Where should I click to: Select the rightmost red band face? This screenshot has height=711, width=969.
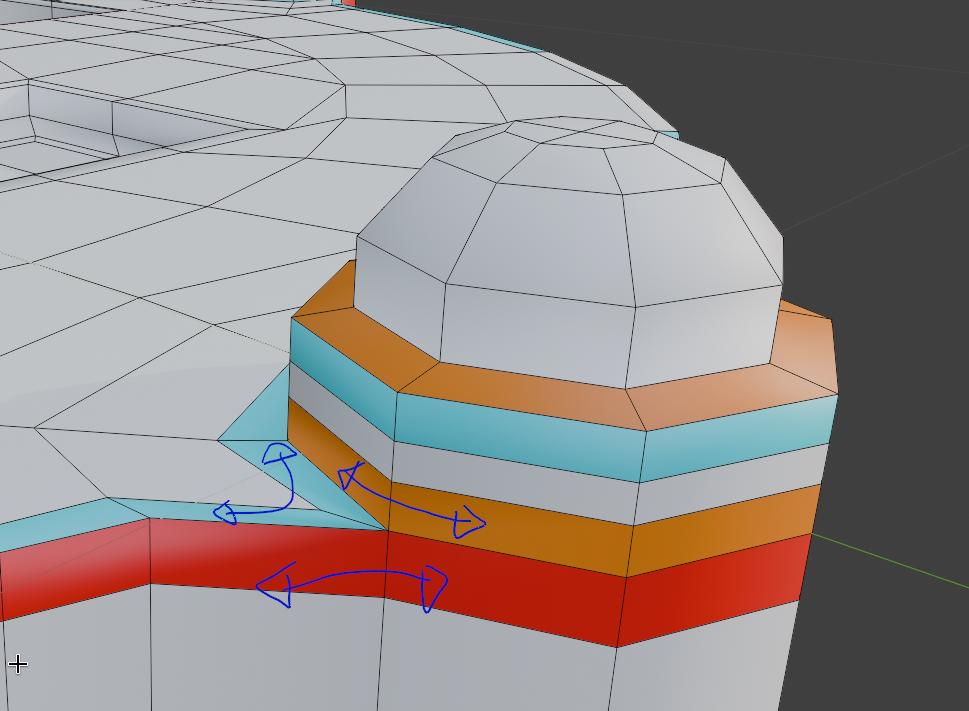click(714, 590)
